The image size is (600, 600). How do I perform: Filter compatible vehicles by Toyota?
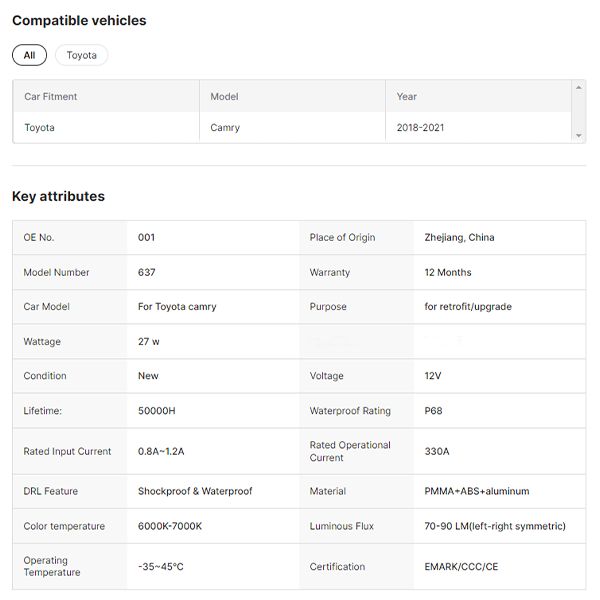82,55
